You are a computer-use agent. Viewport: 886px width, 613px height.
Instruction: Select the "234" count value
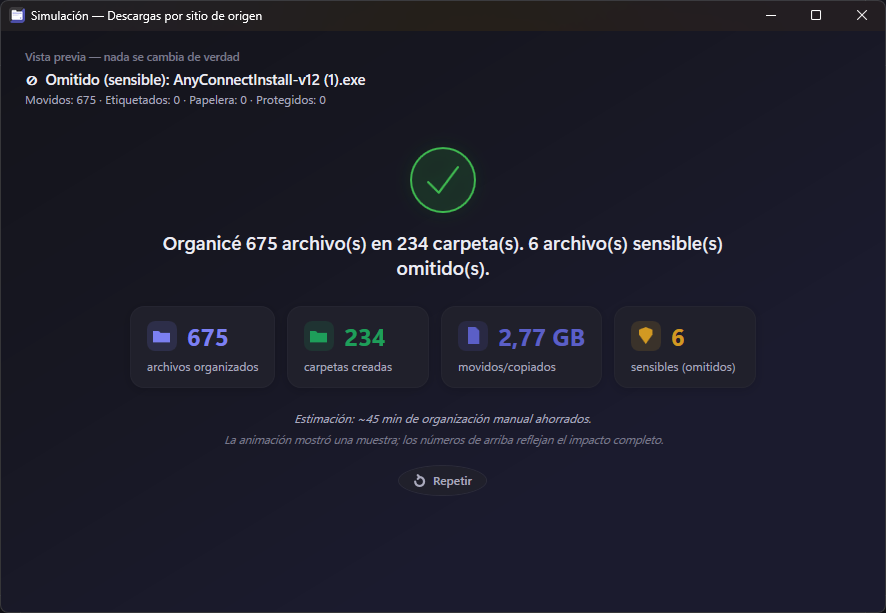point(364,338)
